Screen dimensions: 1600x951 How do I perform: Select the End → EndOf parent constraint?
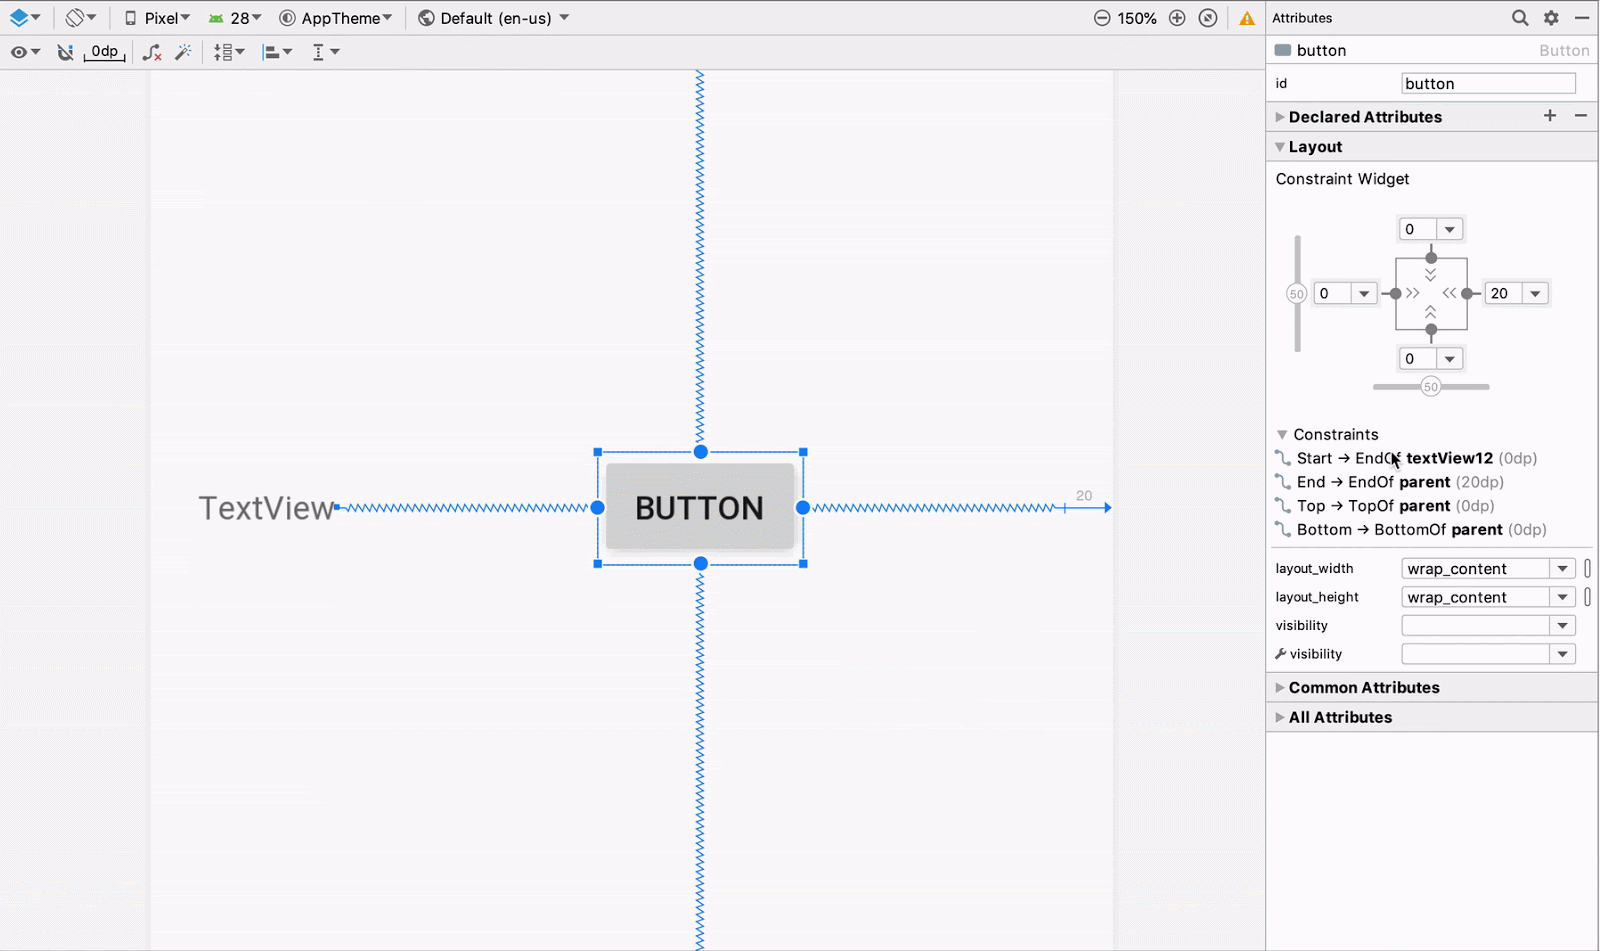click(x=1400, y=482)
